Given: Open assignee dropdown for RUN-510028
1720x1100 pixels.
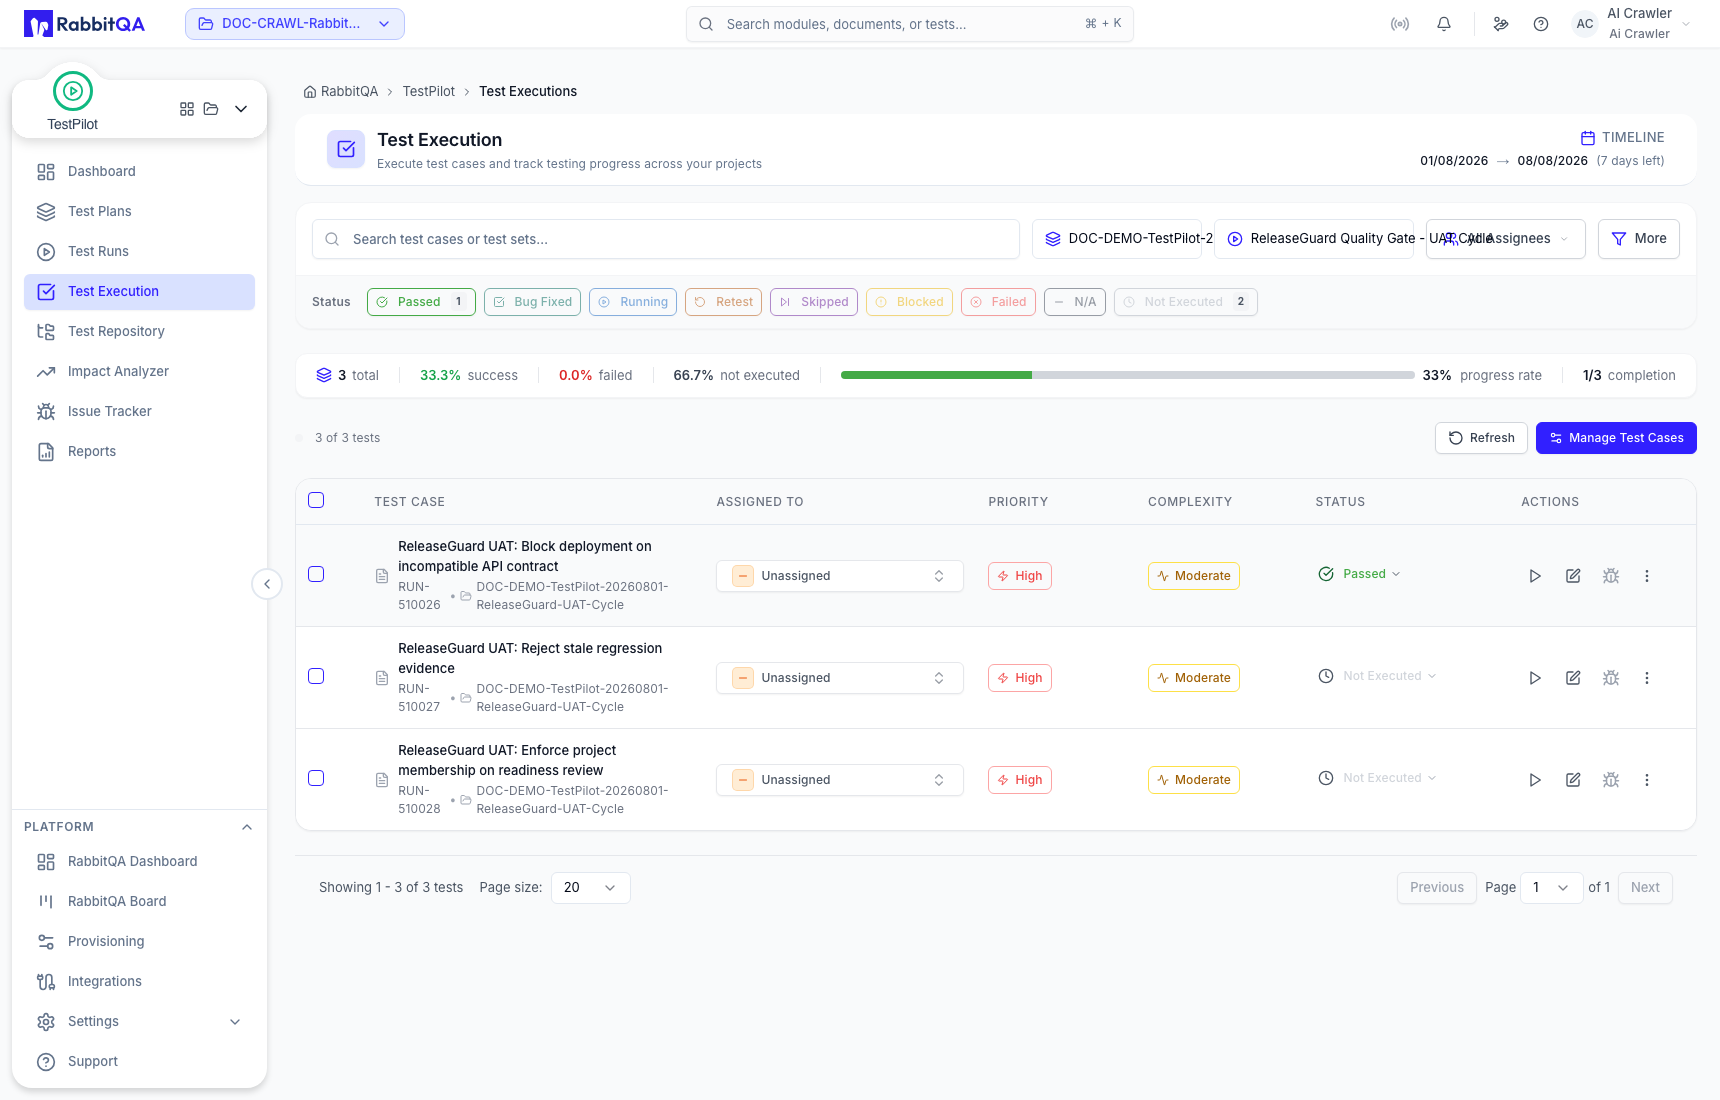Looking at the screenshot, I should [840, 780].
